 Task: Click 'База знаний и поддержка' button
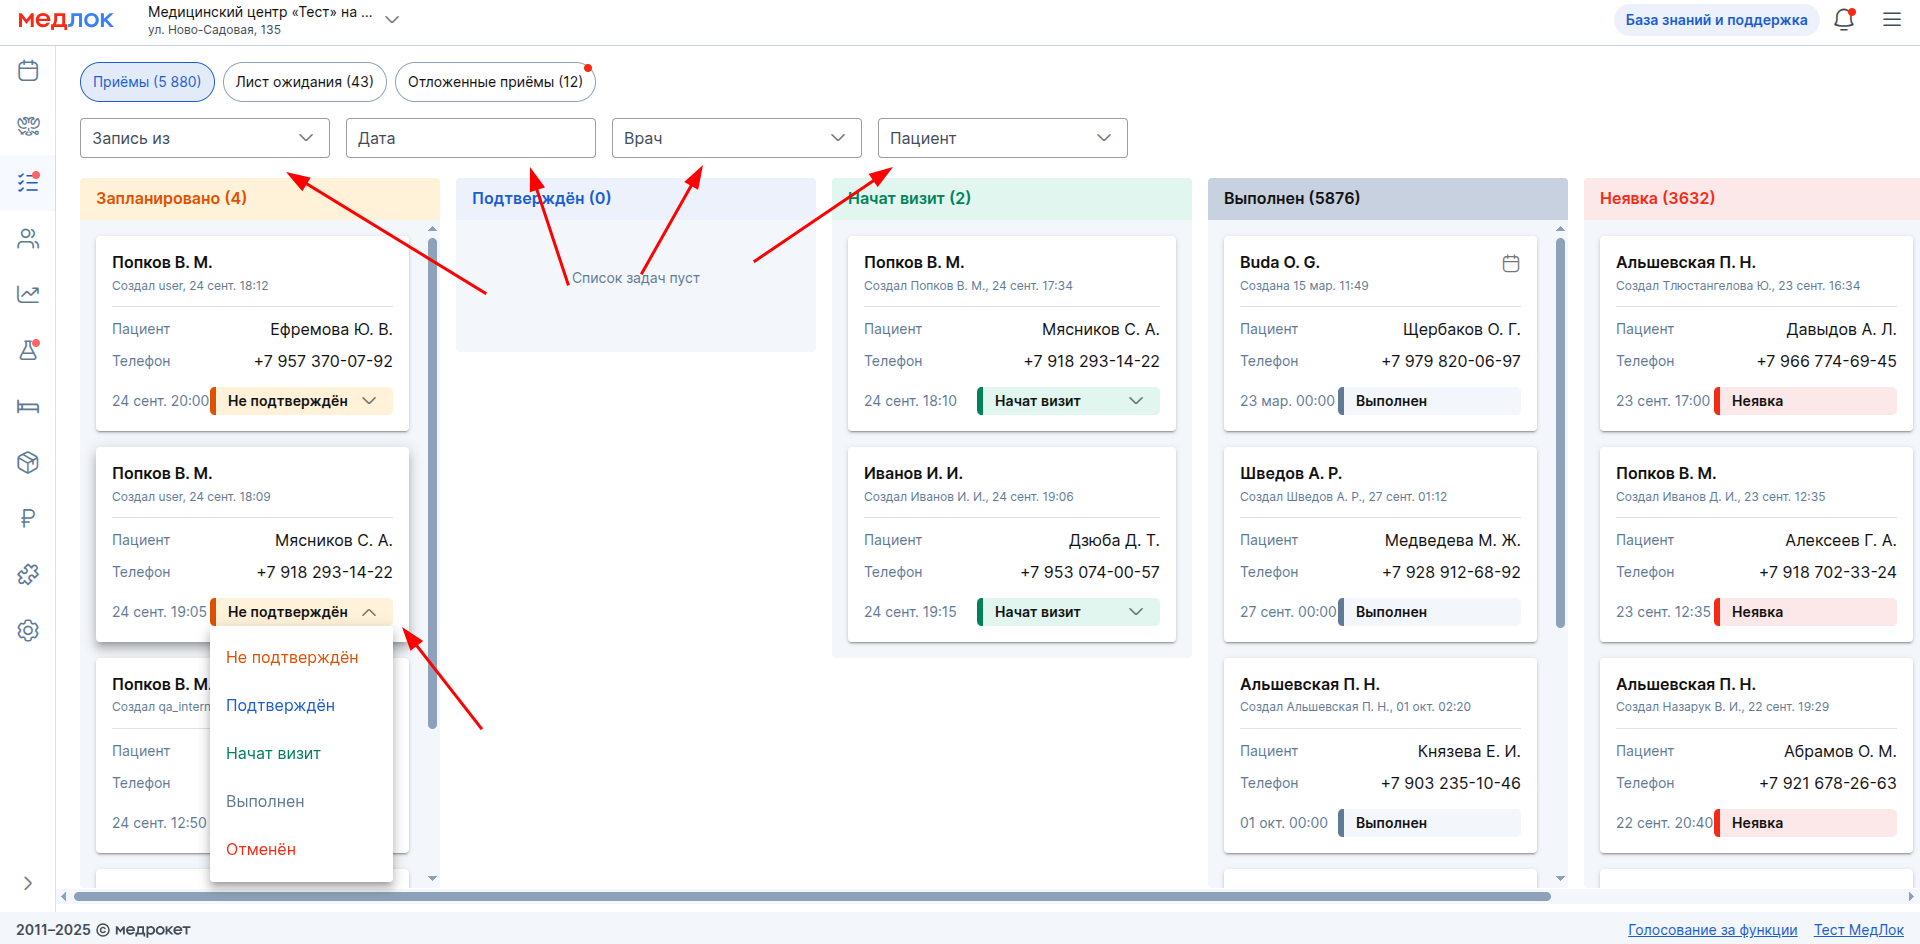coord(1716,20)
